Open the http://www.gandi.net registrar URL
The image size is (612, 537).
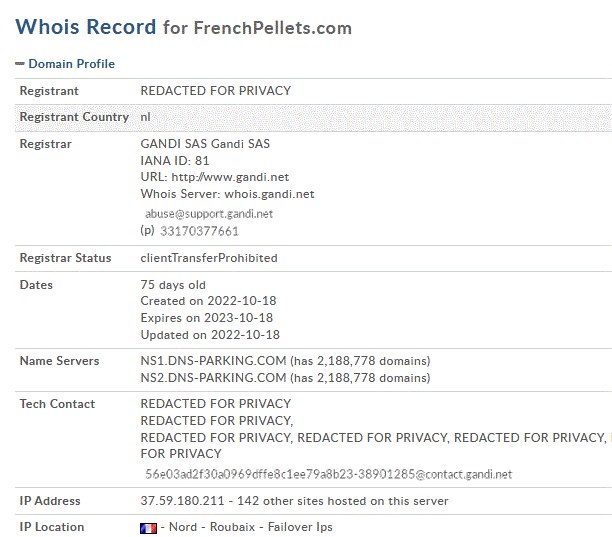230,177
